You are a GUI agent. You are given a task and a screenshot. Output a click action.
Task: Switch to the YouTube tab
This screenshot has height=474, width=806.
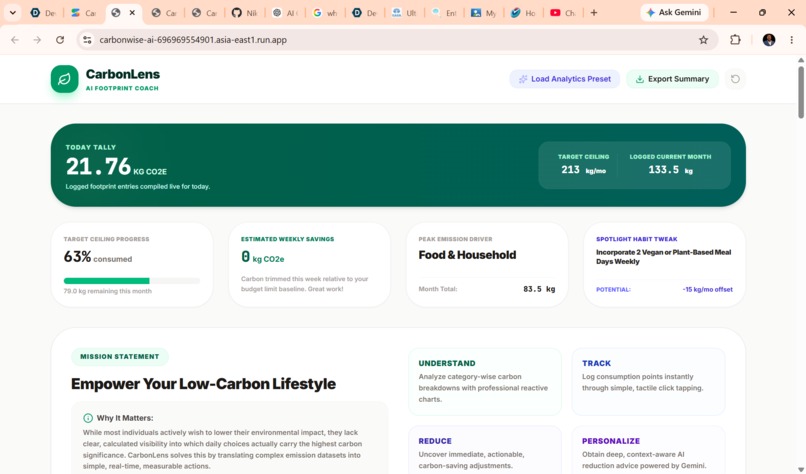pos(562,13)
